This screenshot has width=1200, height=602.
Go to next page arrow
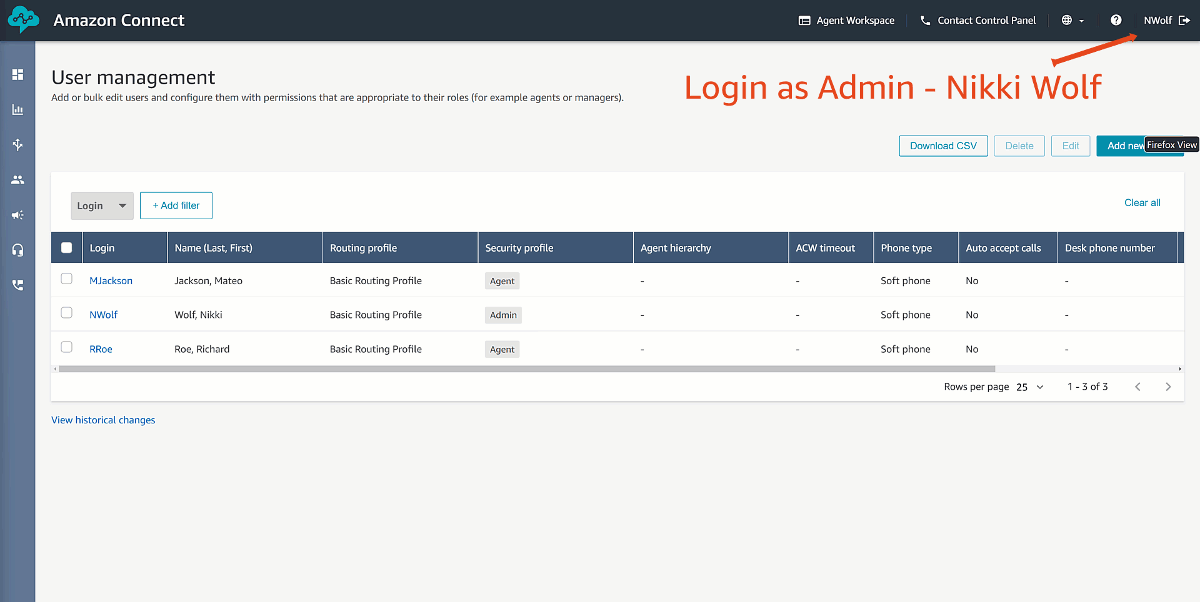(1168, 387)
